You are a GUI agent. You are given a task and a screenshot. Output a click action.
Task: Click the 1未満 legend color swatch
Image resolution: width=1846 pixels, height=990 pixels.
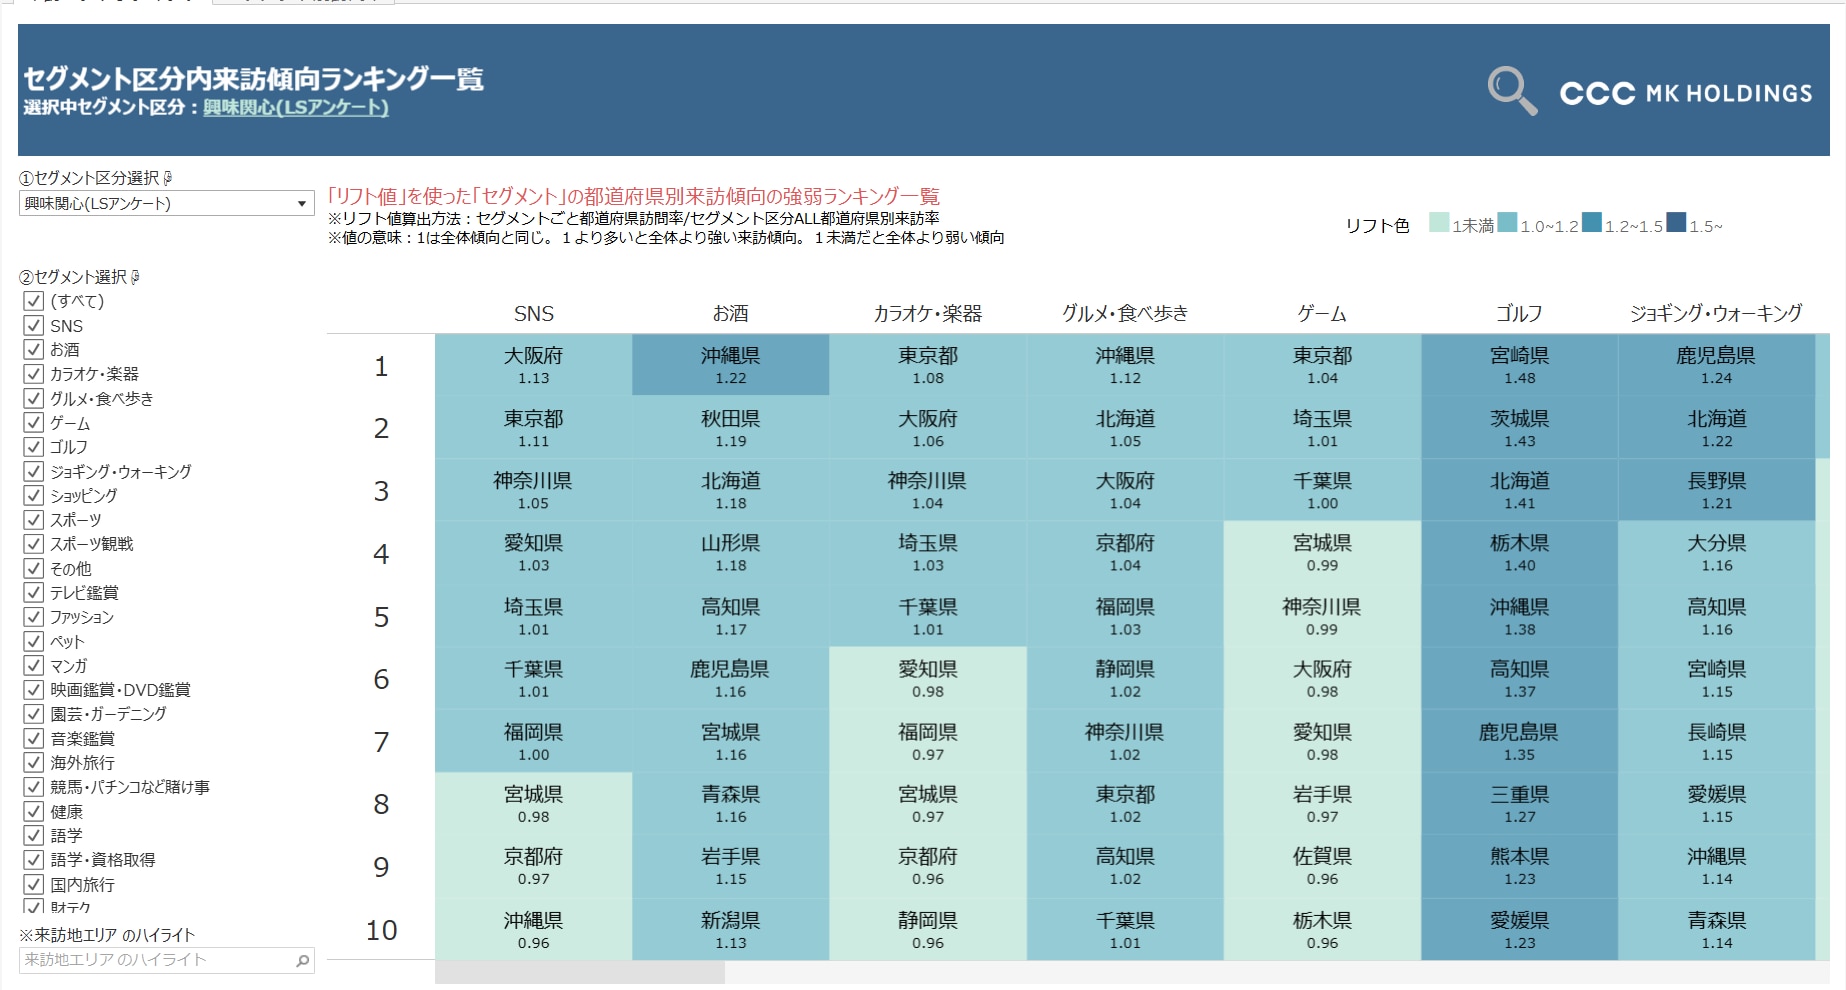coord(1439,222)
